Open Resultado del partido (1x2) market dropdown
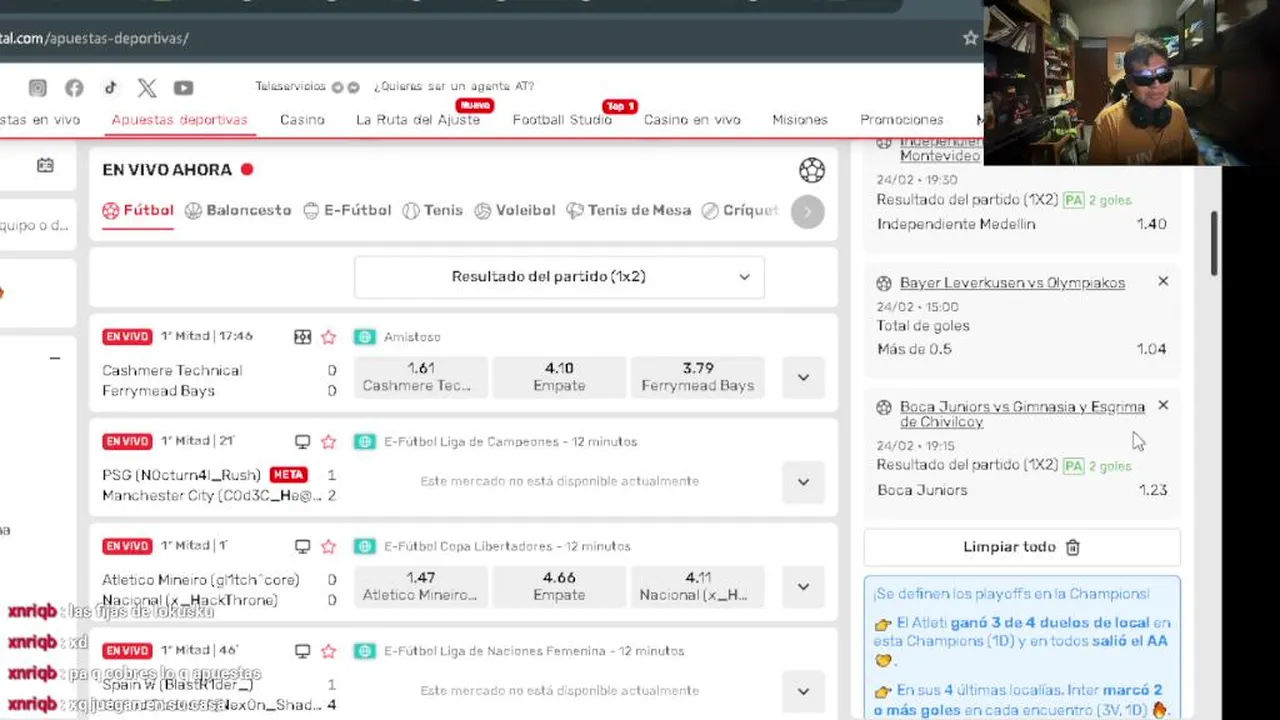Viewport: 1280px width, 720px height. tap(559, 277)
